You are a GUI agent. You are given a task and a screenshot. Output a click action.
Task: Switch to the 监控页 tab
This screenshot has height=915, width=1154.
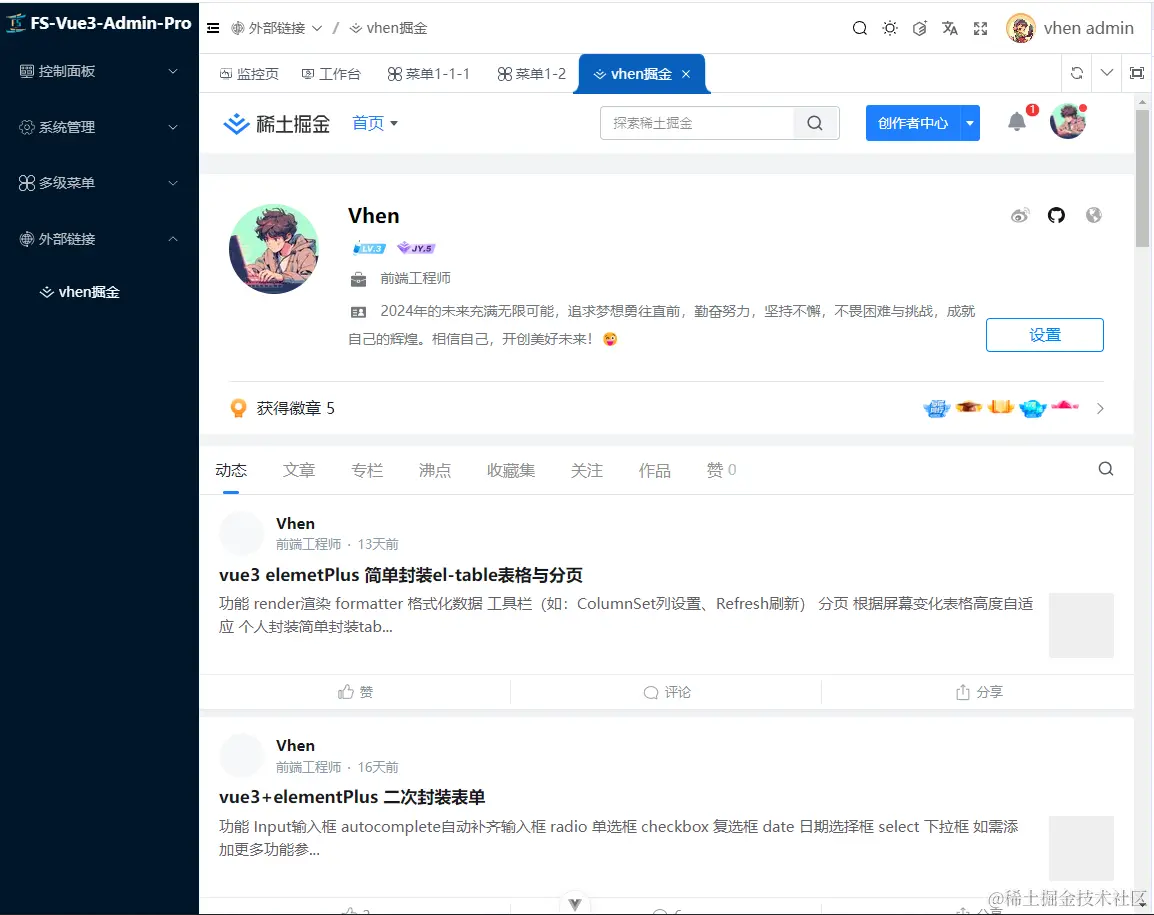coord(249,74)
